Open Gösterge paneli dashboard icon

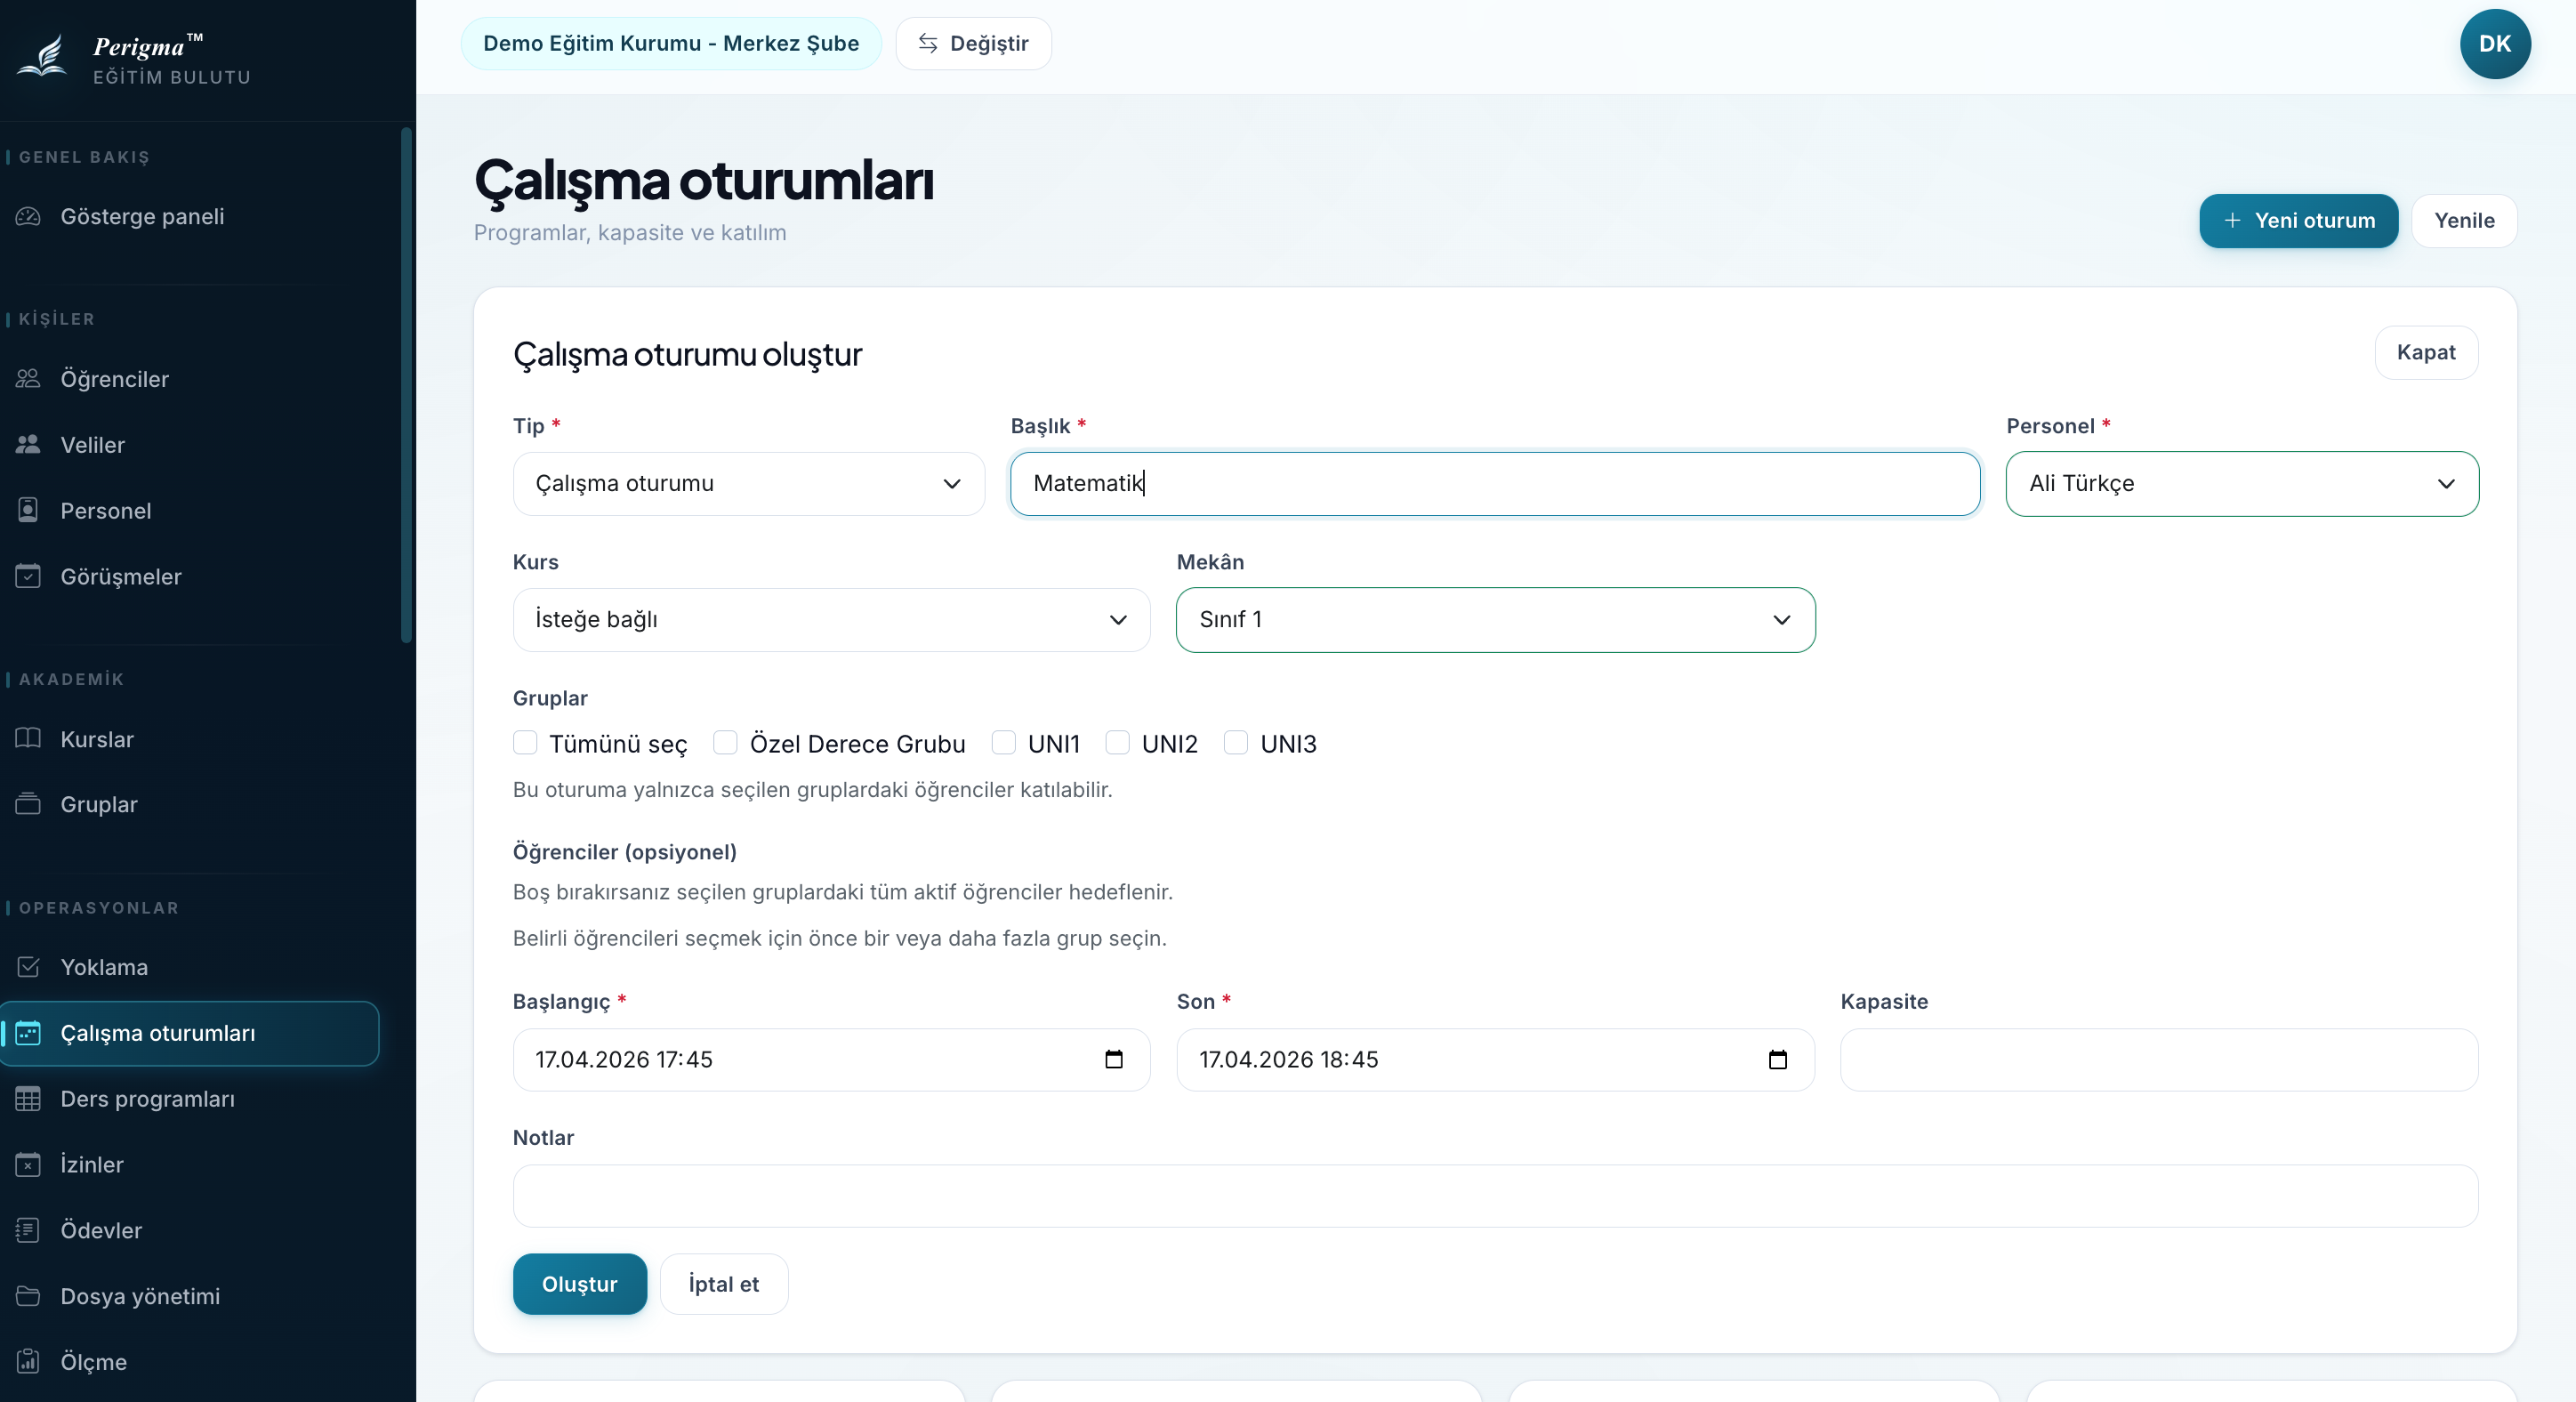click(28, 216)
